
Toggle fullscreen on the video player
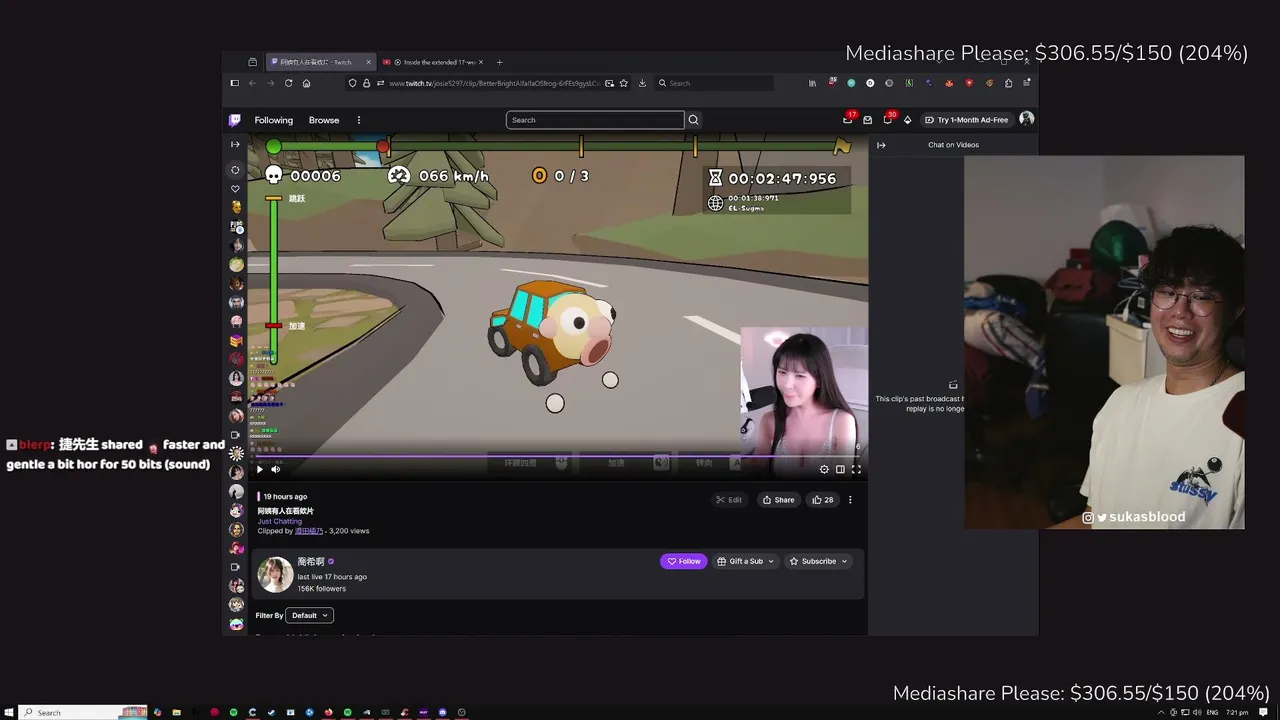coord(856,469)
